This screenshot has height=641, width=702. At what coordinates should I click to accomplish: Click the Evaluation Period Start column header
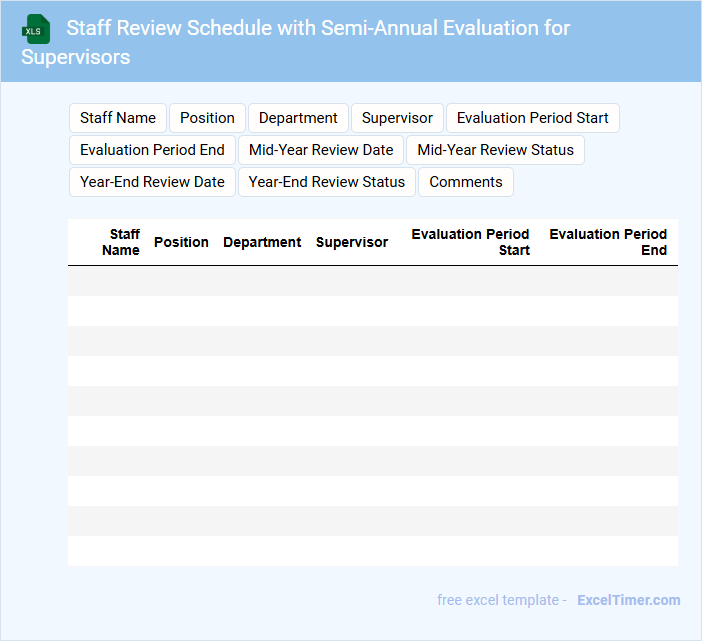[x=471, y=242]
